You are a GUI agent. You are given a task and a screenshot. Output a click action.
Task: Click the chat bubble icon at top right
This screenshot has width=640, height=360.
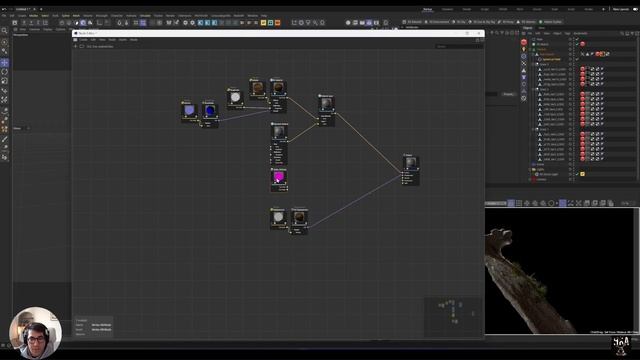coord(636,9)
